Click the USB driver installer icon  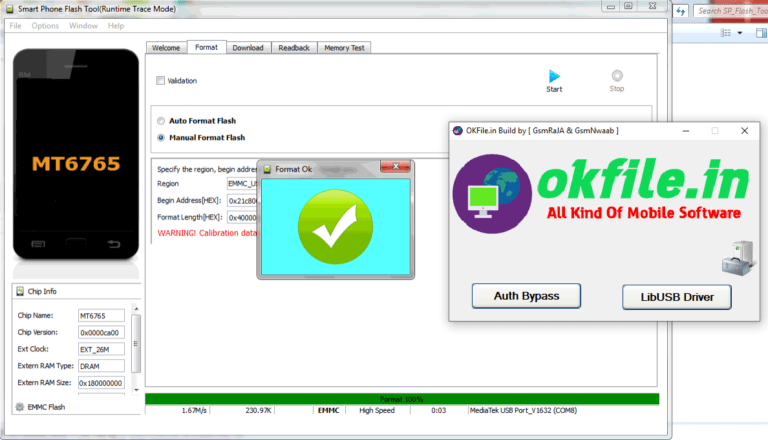738,258
